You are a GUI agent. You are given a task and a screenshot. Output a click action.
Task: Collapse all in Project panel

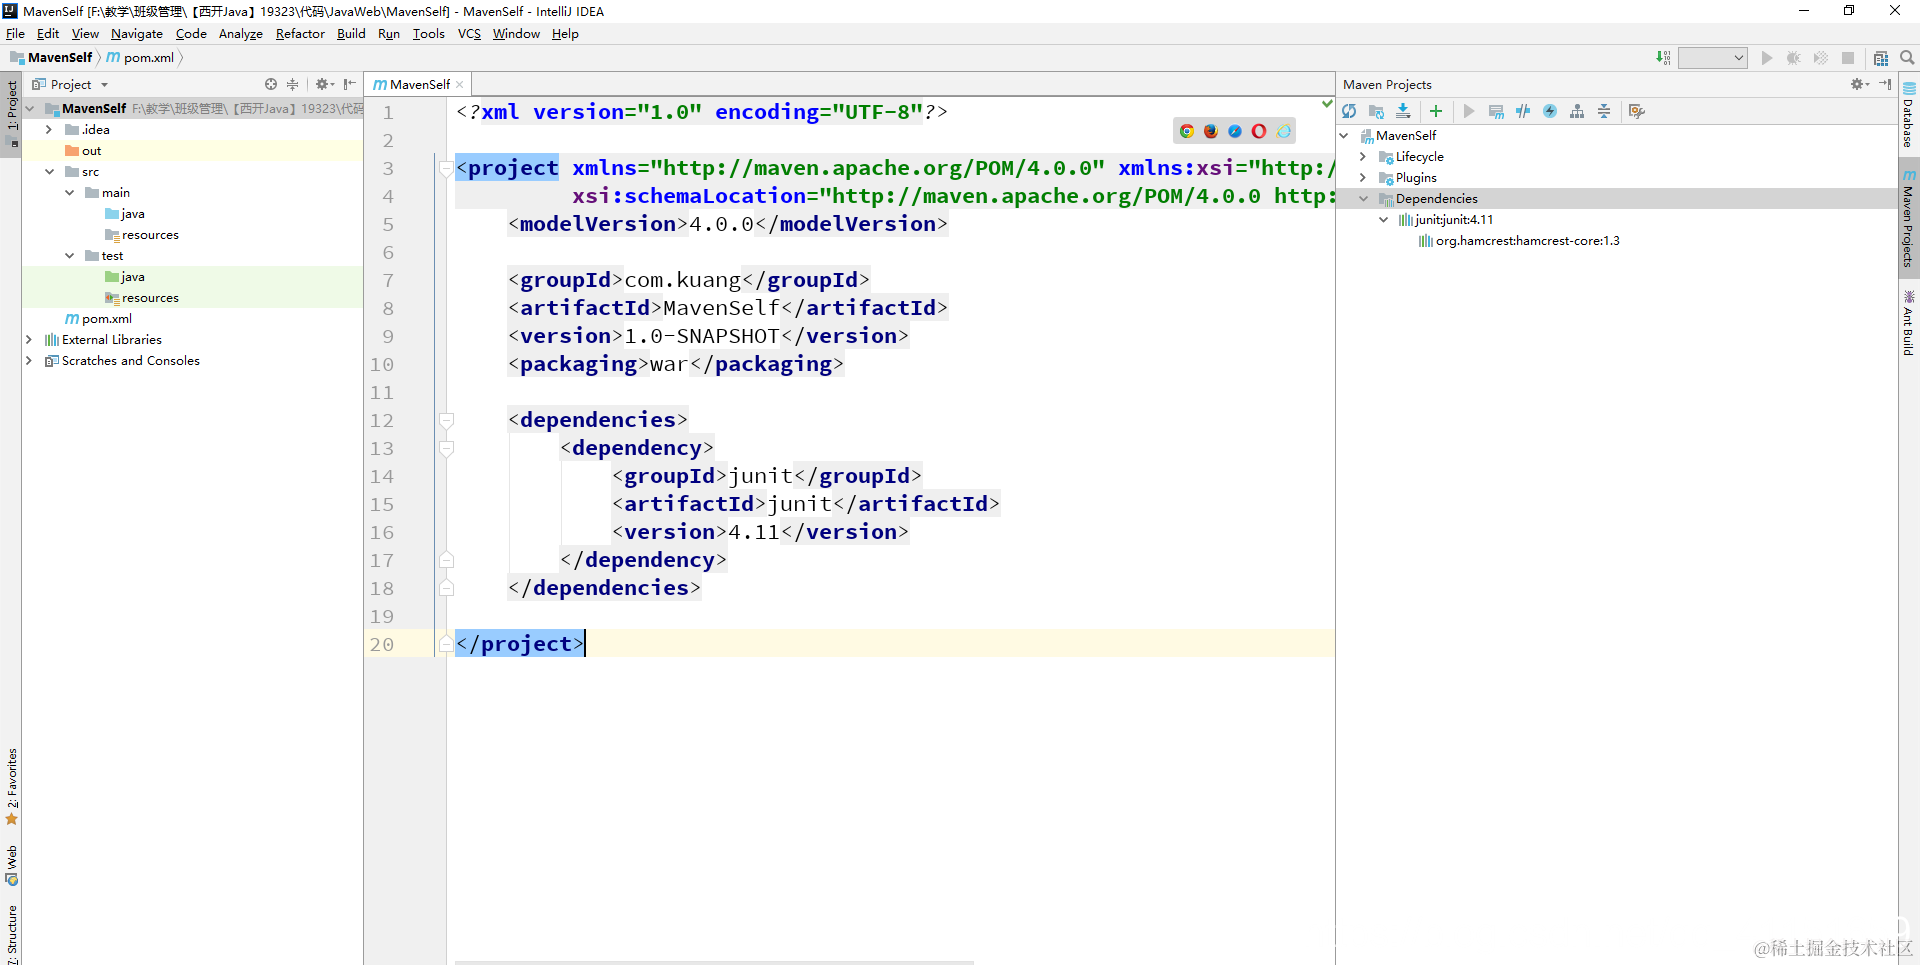pyautogui.click(x=293, y=84)
